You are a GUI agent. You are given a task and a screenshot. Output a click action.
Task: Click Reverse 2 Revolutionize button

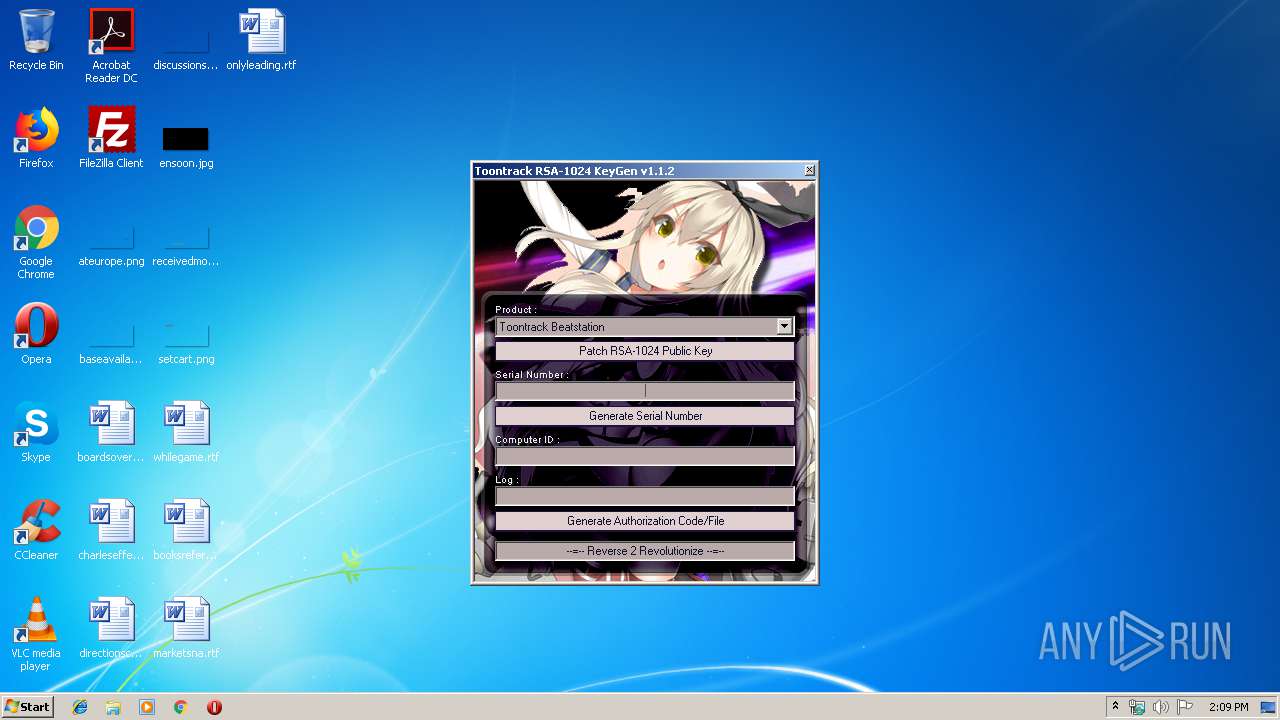(645, 551)
